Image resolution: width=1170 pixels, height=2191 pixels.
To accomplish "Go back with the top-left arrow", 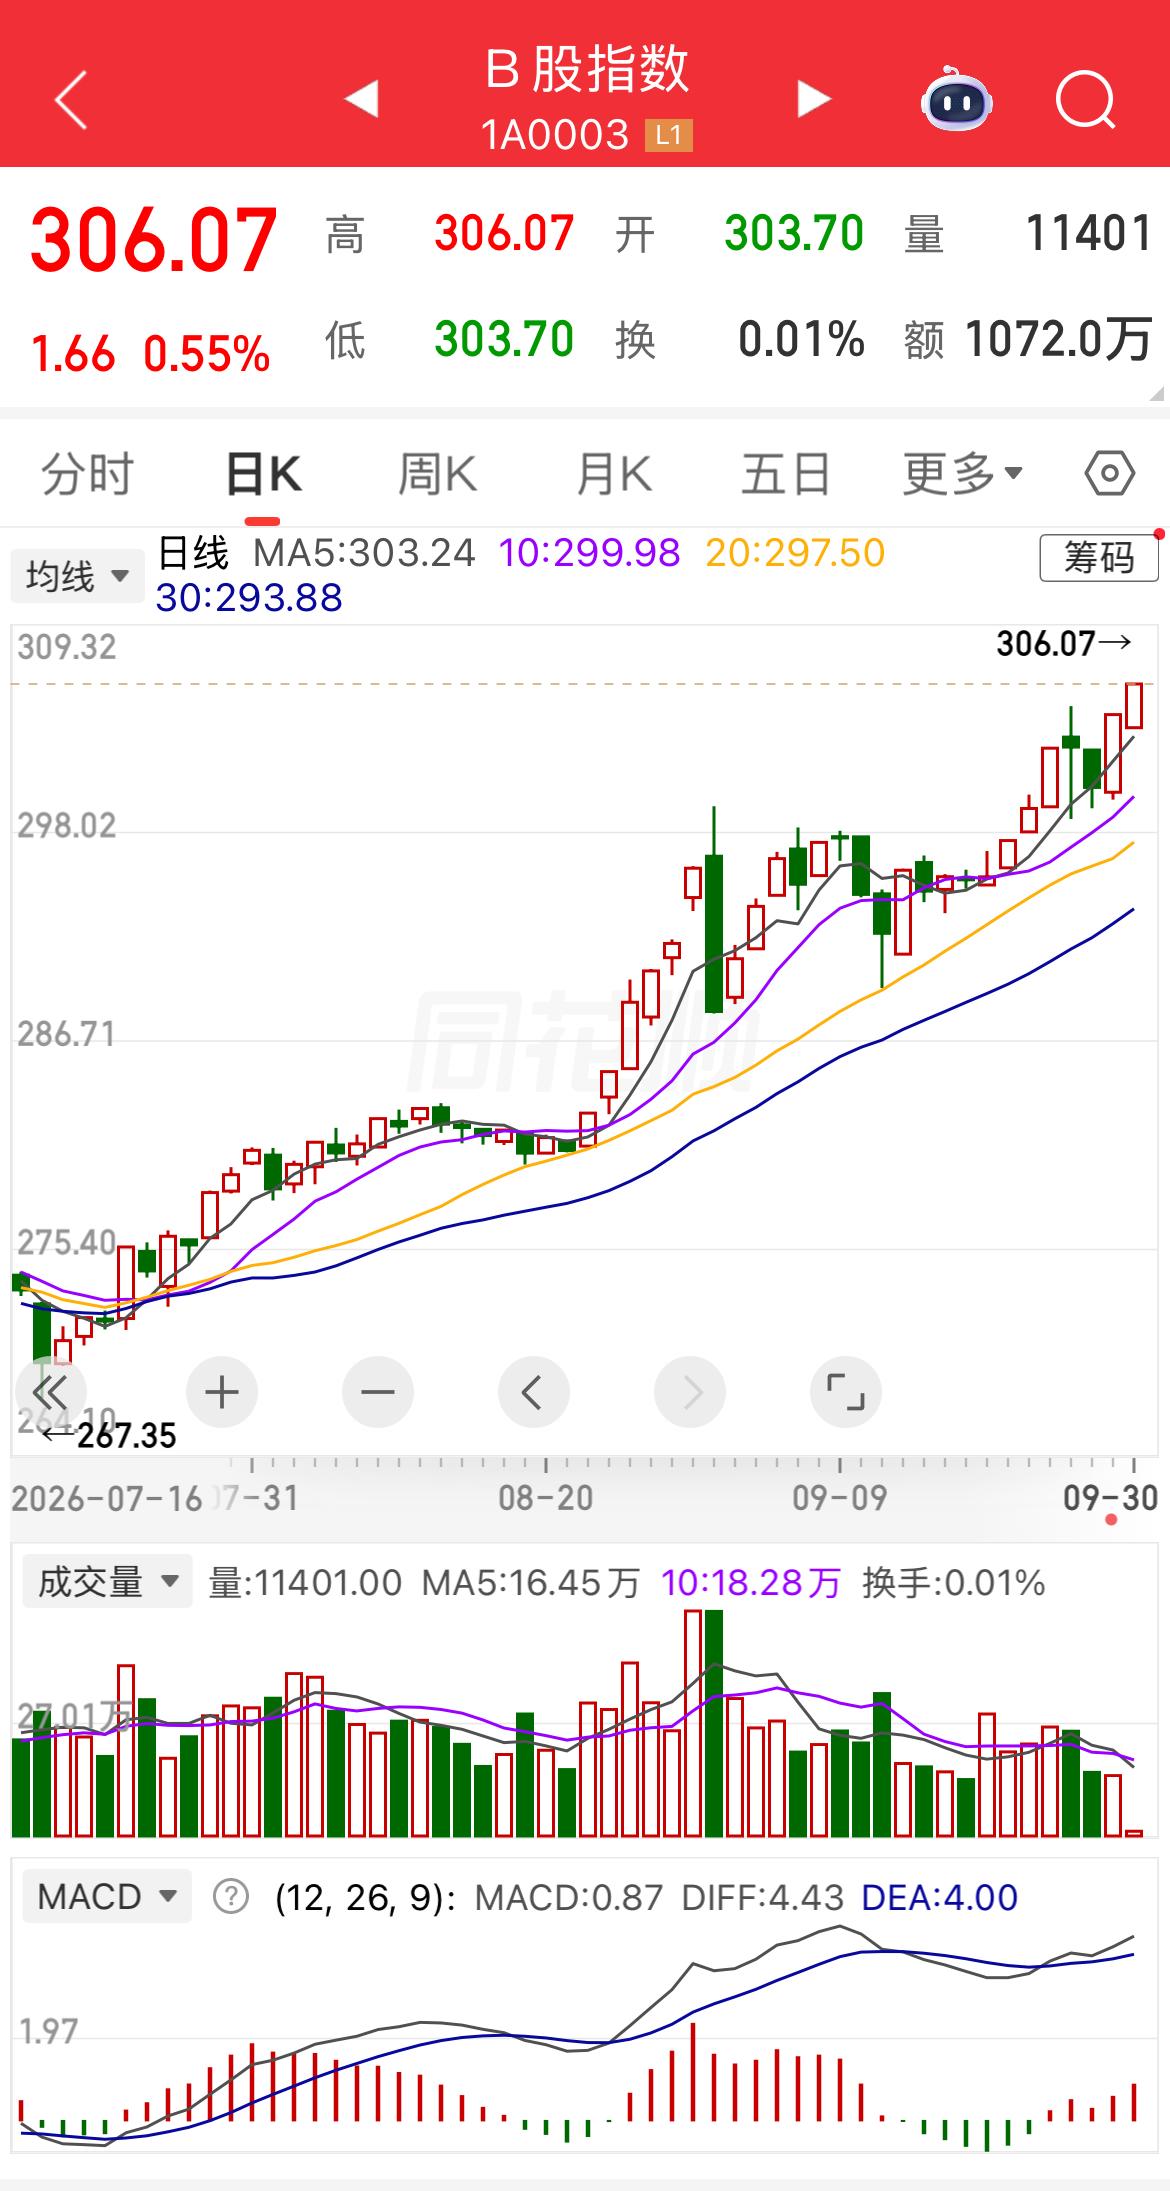I will pyautogui.click(x=71, y=100).
